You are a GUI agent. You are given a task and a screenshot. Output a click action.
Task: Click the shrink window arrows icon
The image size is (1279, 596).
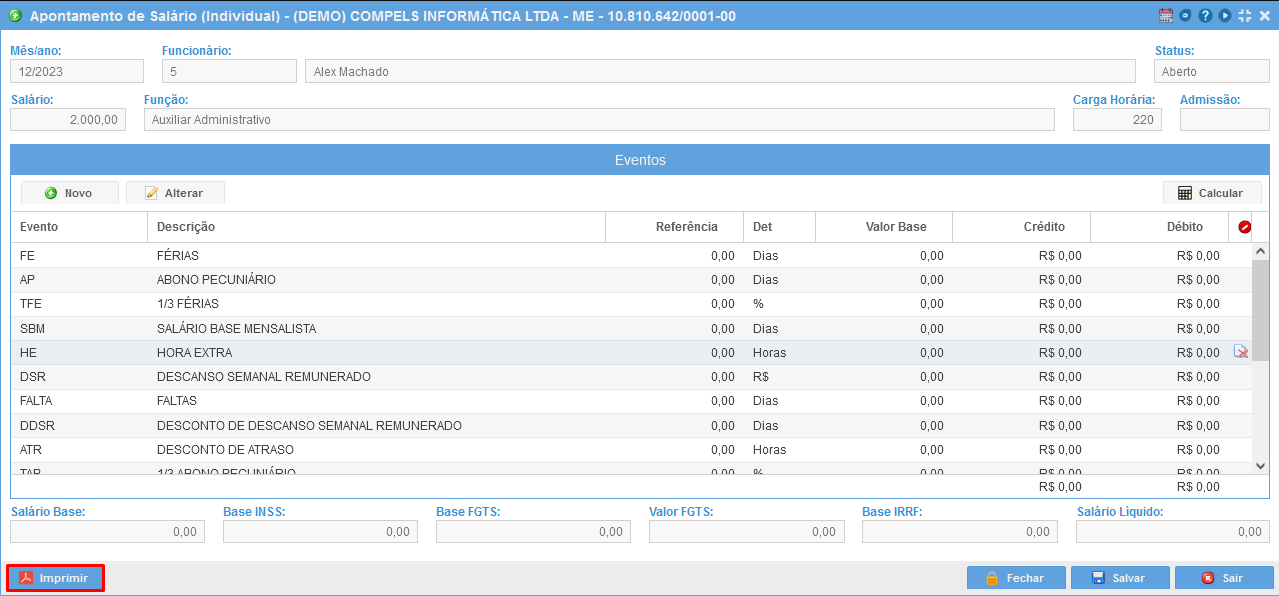pos(1244,16)
